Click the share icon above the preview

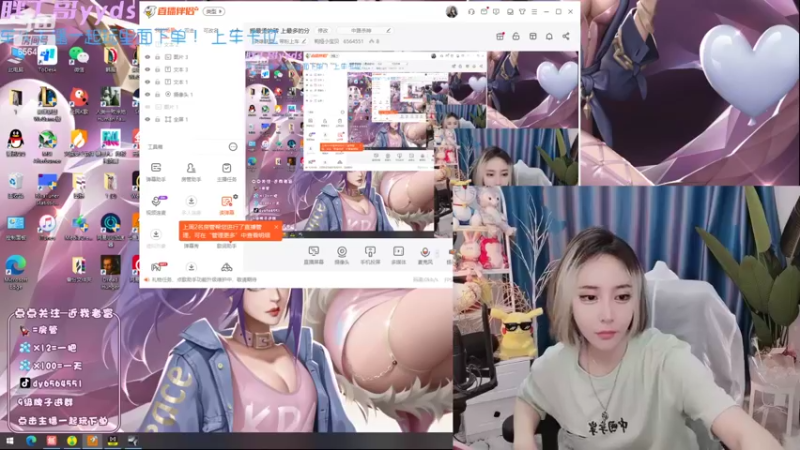click(x=566, y=36)
